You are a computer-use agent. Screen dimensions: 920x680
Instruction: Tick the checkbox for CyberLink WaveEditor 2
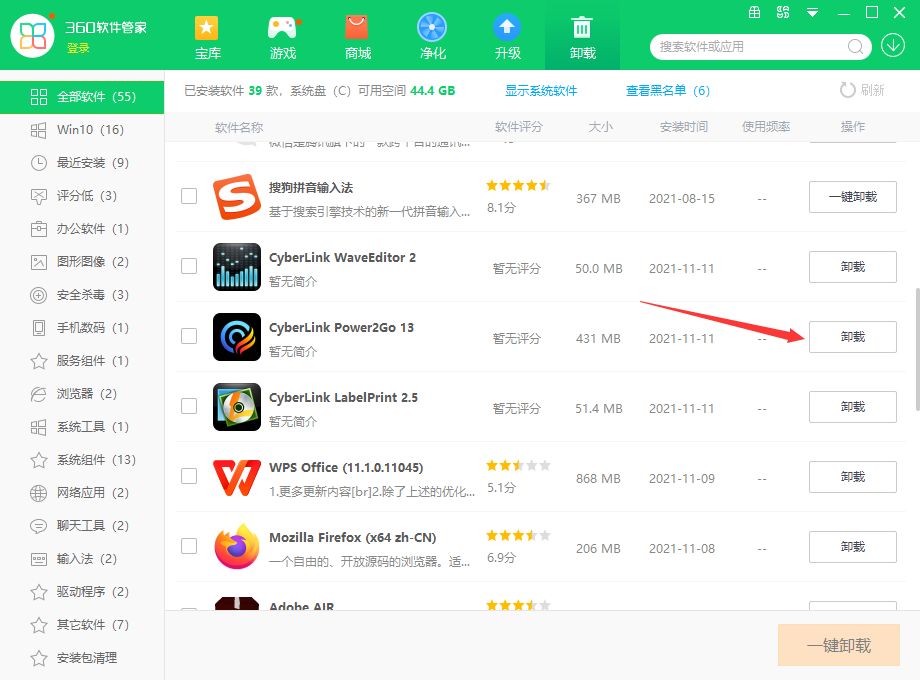click(189, 266)
